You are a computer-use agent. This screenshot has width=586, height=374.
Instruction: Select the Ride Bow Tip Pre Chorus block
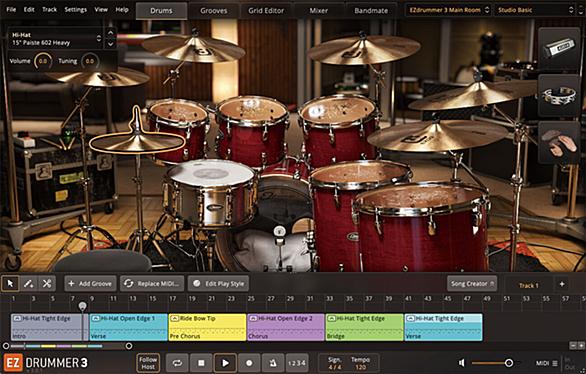click(x=207, y=327)
